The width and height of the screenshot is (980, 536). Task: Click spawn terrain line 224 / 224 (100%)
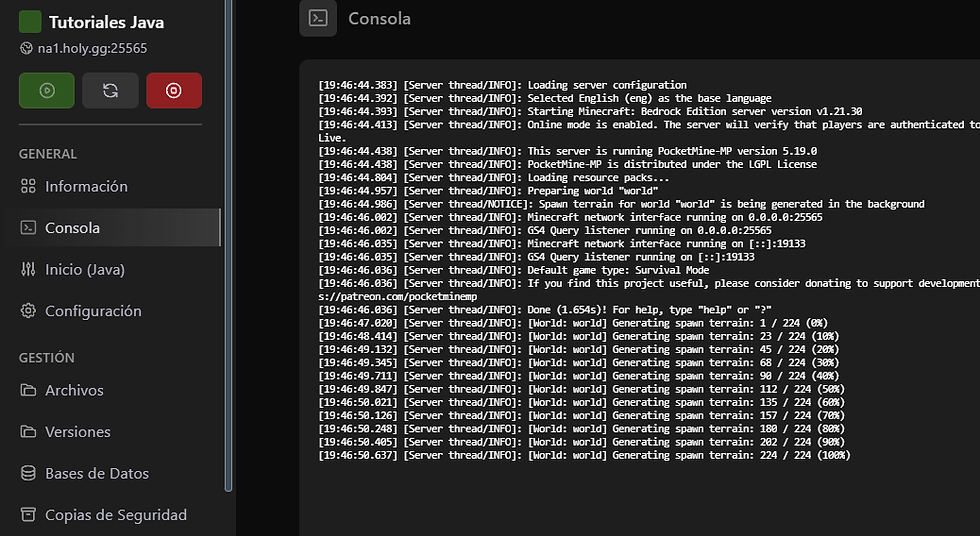584,455
